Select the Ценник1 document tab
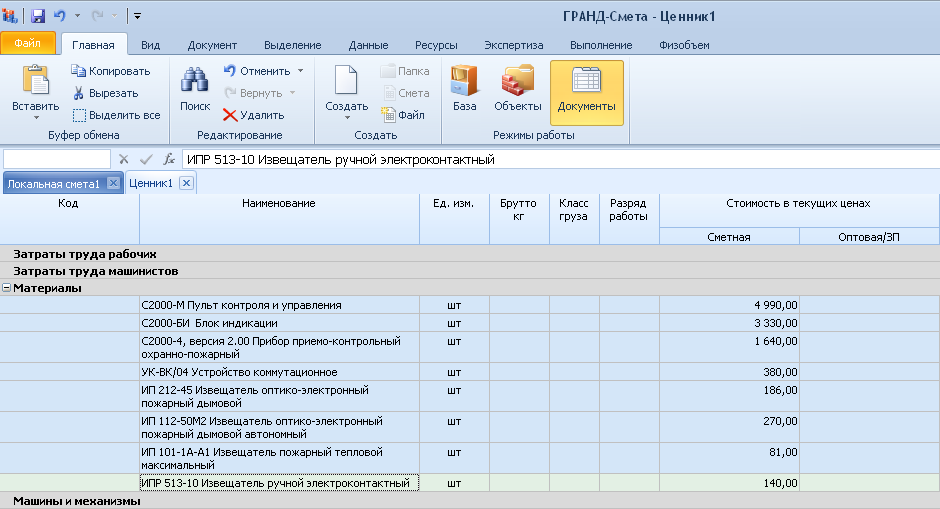This screenshot has height=509, width=940. (150, 183)
